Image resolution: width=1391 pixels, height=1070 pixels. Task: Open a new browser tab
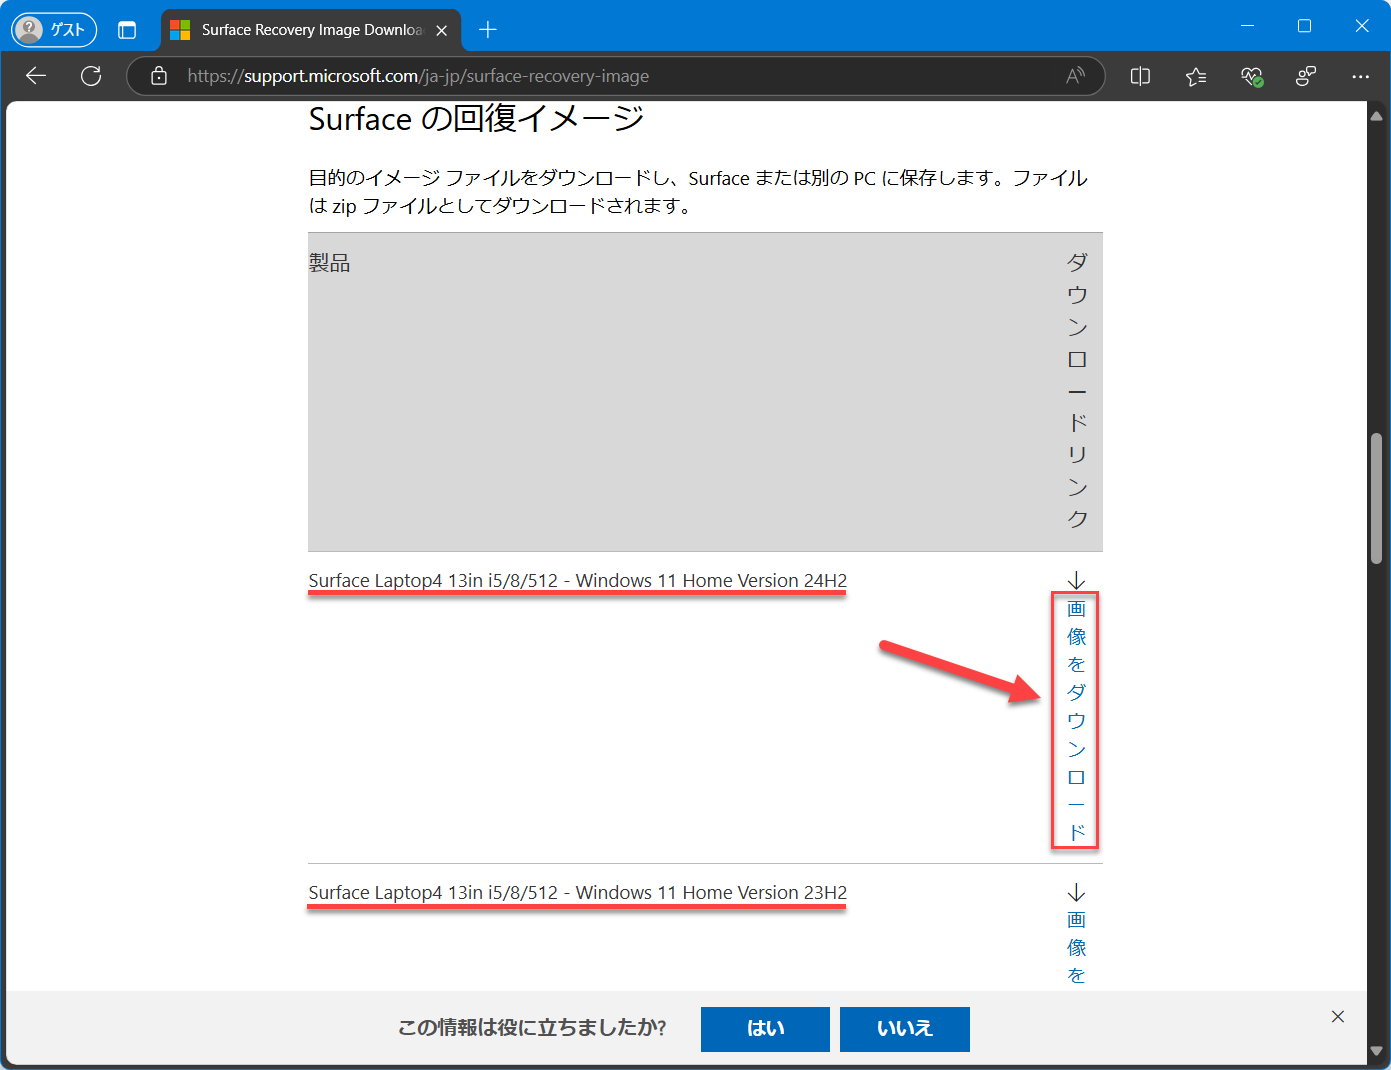click(x=488, y=30)
